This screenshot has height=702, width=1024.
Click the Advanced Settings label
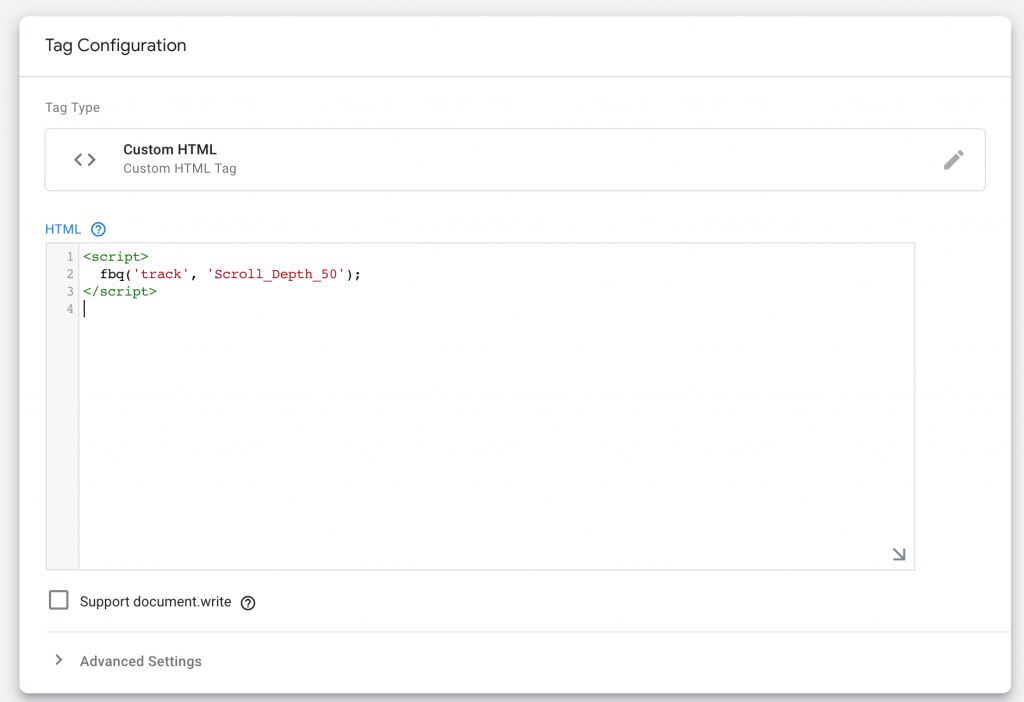[140, 661]
